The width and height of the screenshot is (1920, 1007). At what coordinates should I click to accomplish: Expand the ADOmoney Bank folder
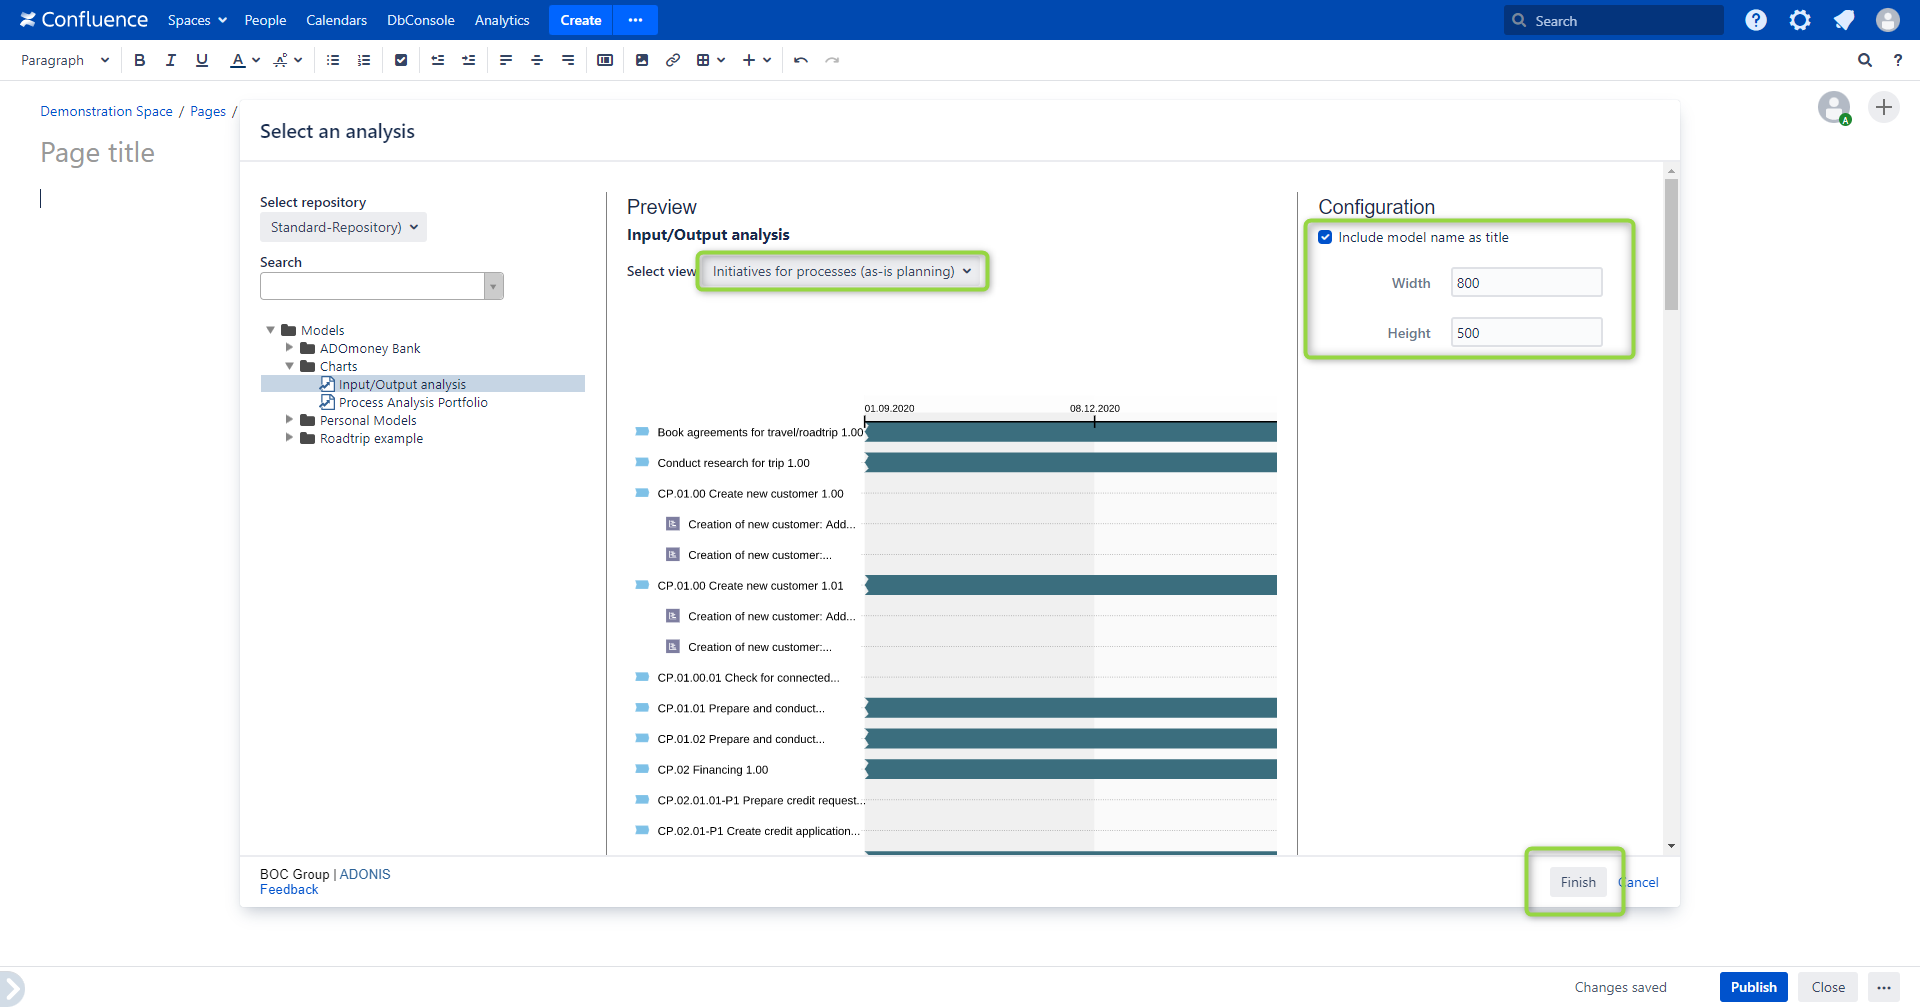click(x=290, y=348)
